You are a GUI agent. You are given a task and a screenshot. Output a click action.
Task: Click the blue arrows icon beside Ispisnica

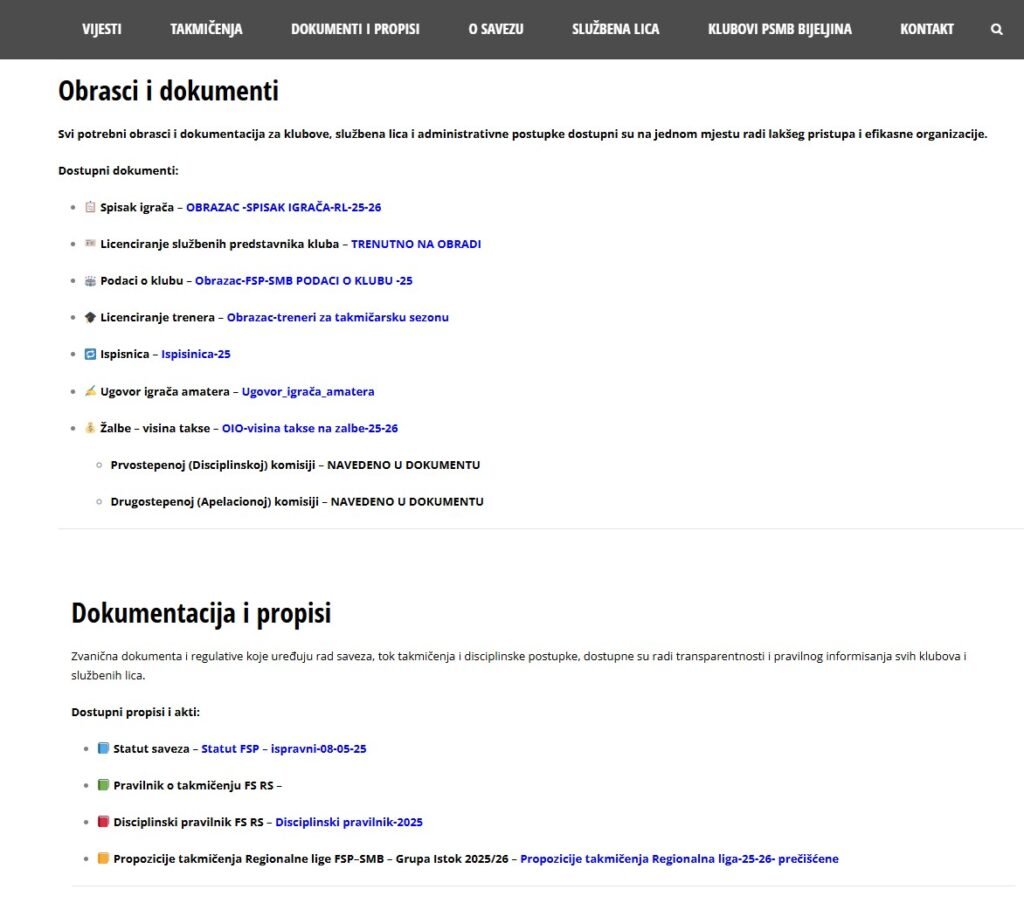click(90, 354)
